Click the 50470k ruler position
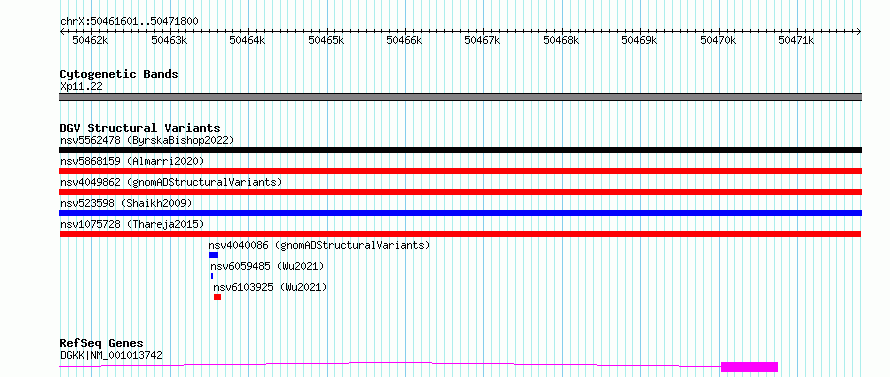Image resolution: width=890 pixels, height=377 pixels. [x=719, y=40]
